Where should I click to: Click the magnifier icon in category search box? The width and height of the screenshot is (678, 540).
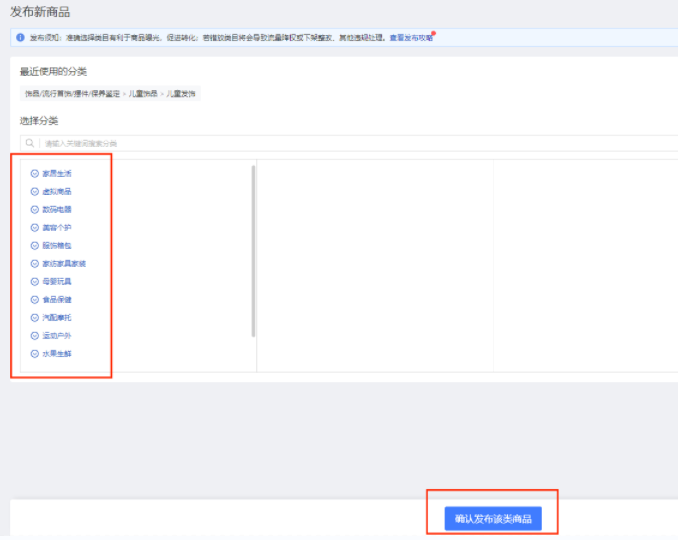pos(29,143)
